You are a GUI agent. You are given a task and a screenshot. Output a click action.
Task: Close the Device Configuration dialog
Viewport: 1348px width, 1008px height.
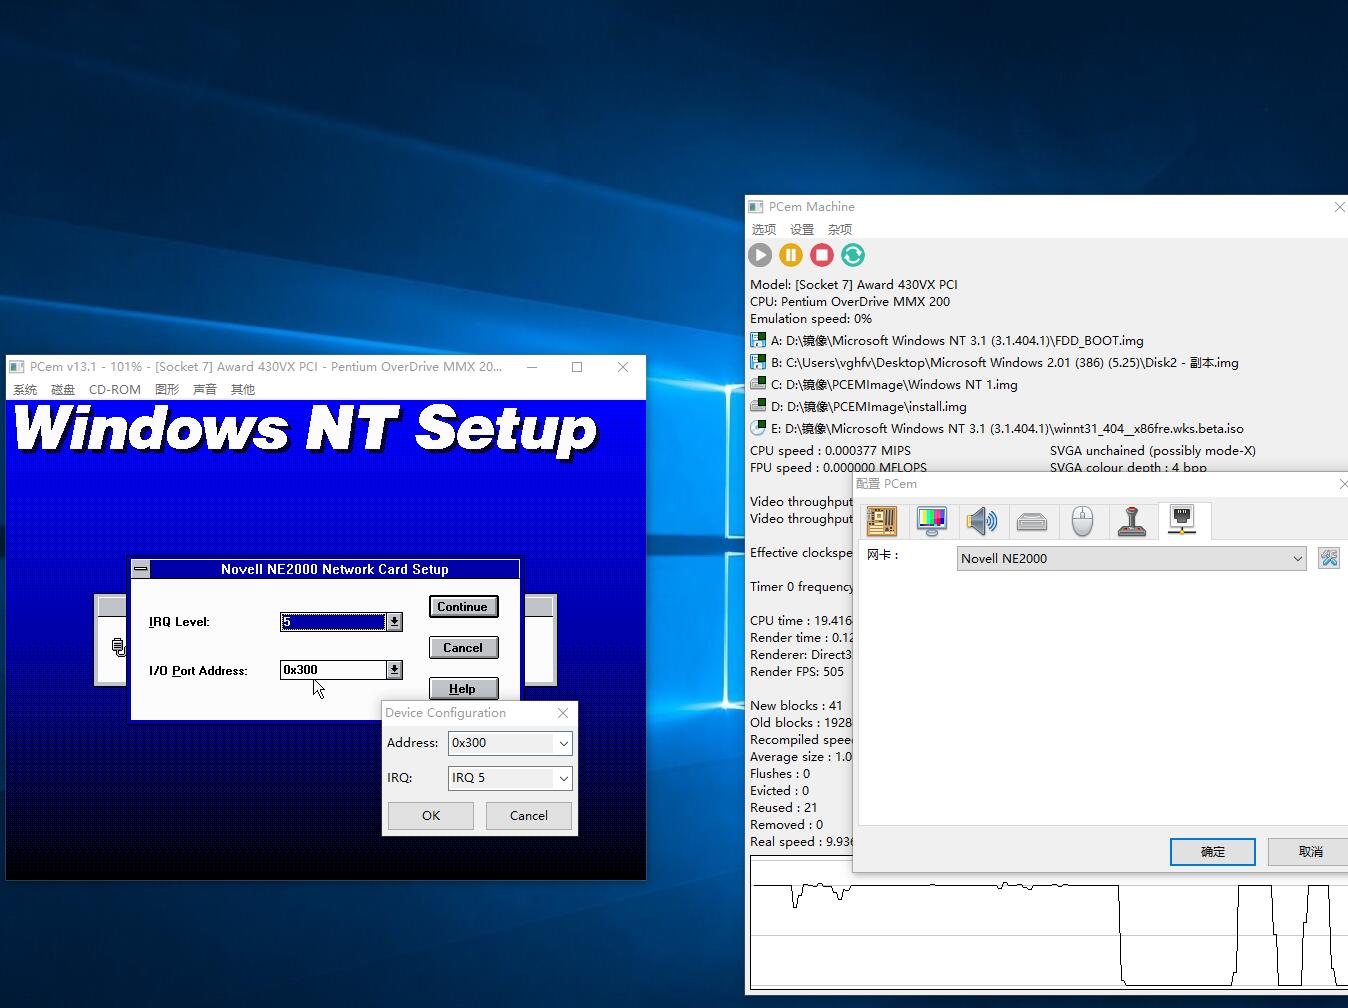tap(563, 713)
